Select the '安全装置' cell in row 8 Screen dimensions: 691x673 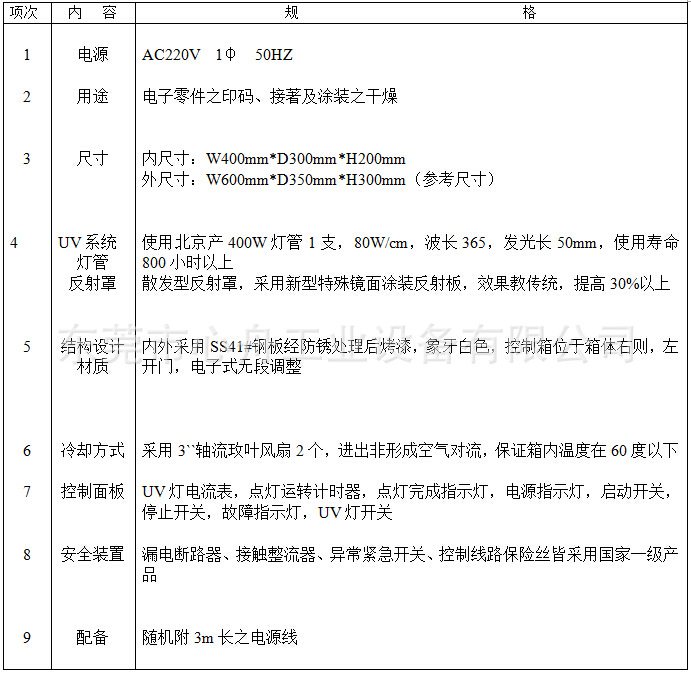point(93,554)
